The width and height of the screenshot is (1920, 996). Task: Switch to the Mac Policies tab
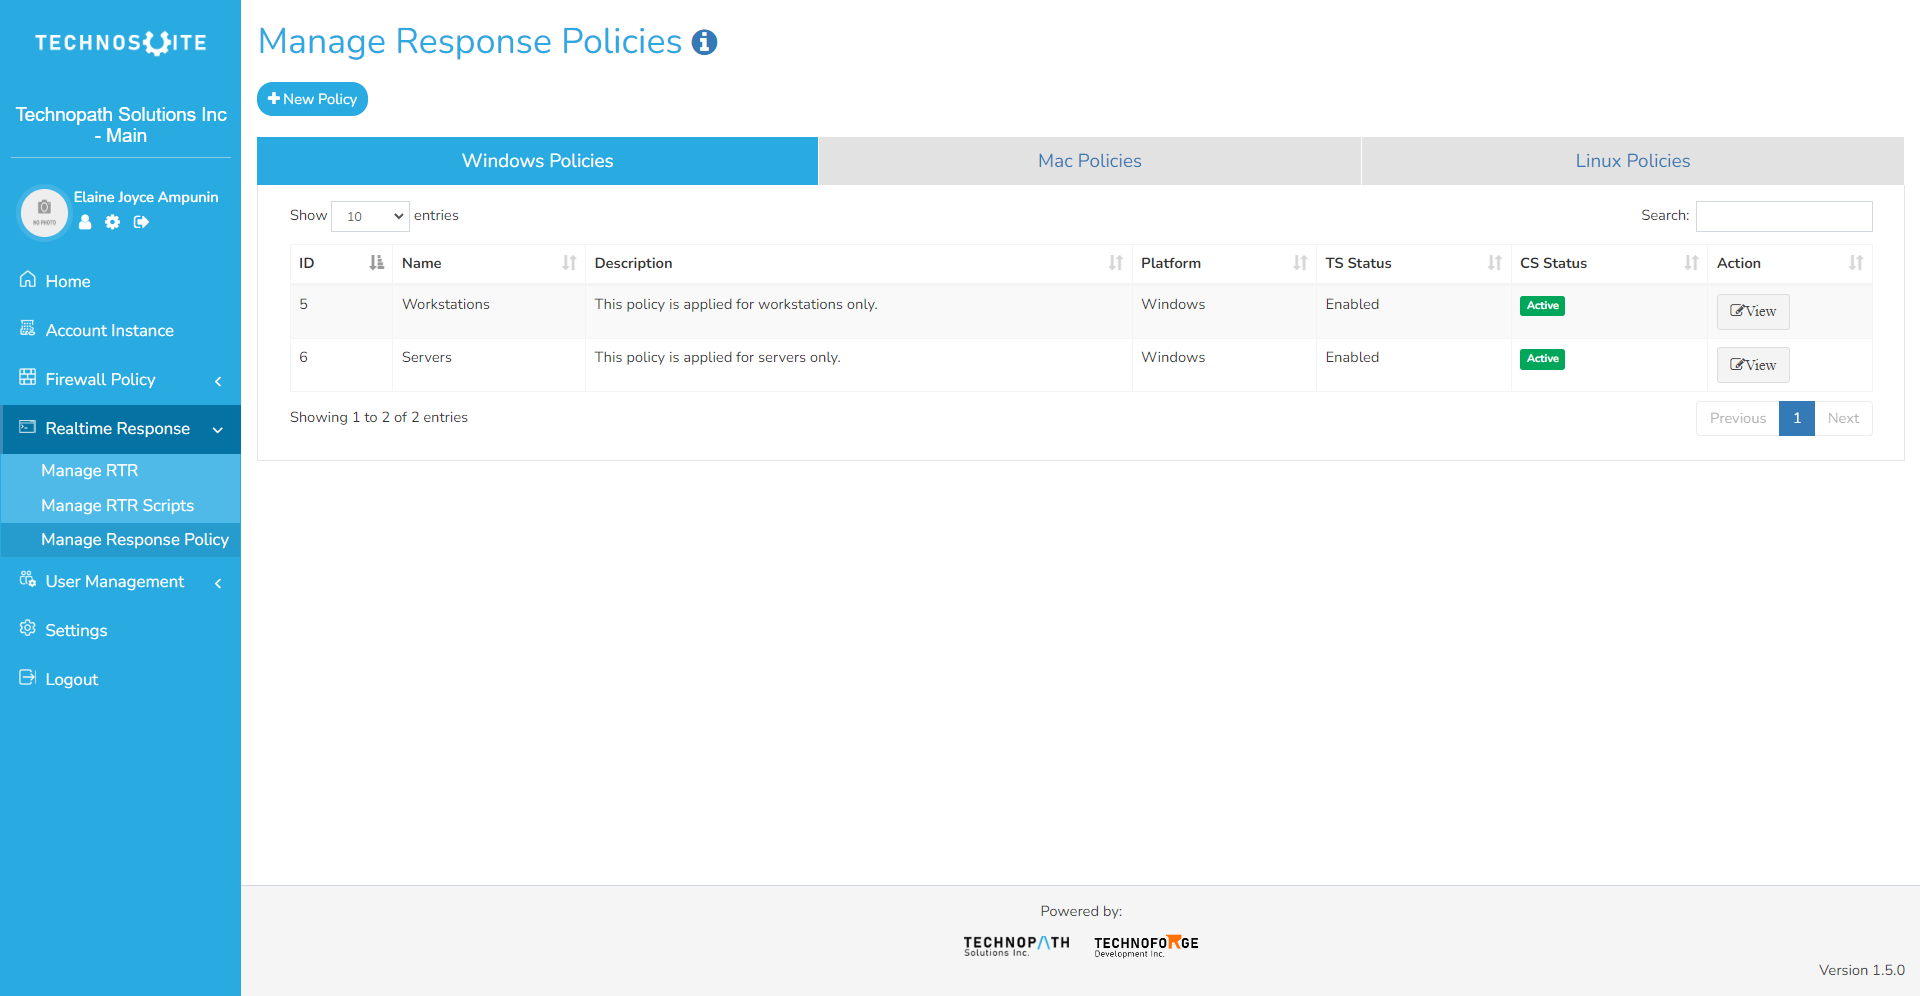point(1089,161)
